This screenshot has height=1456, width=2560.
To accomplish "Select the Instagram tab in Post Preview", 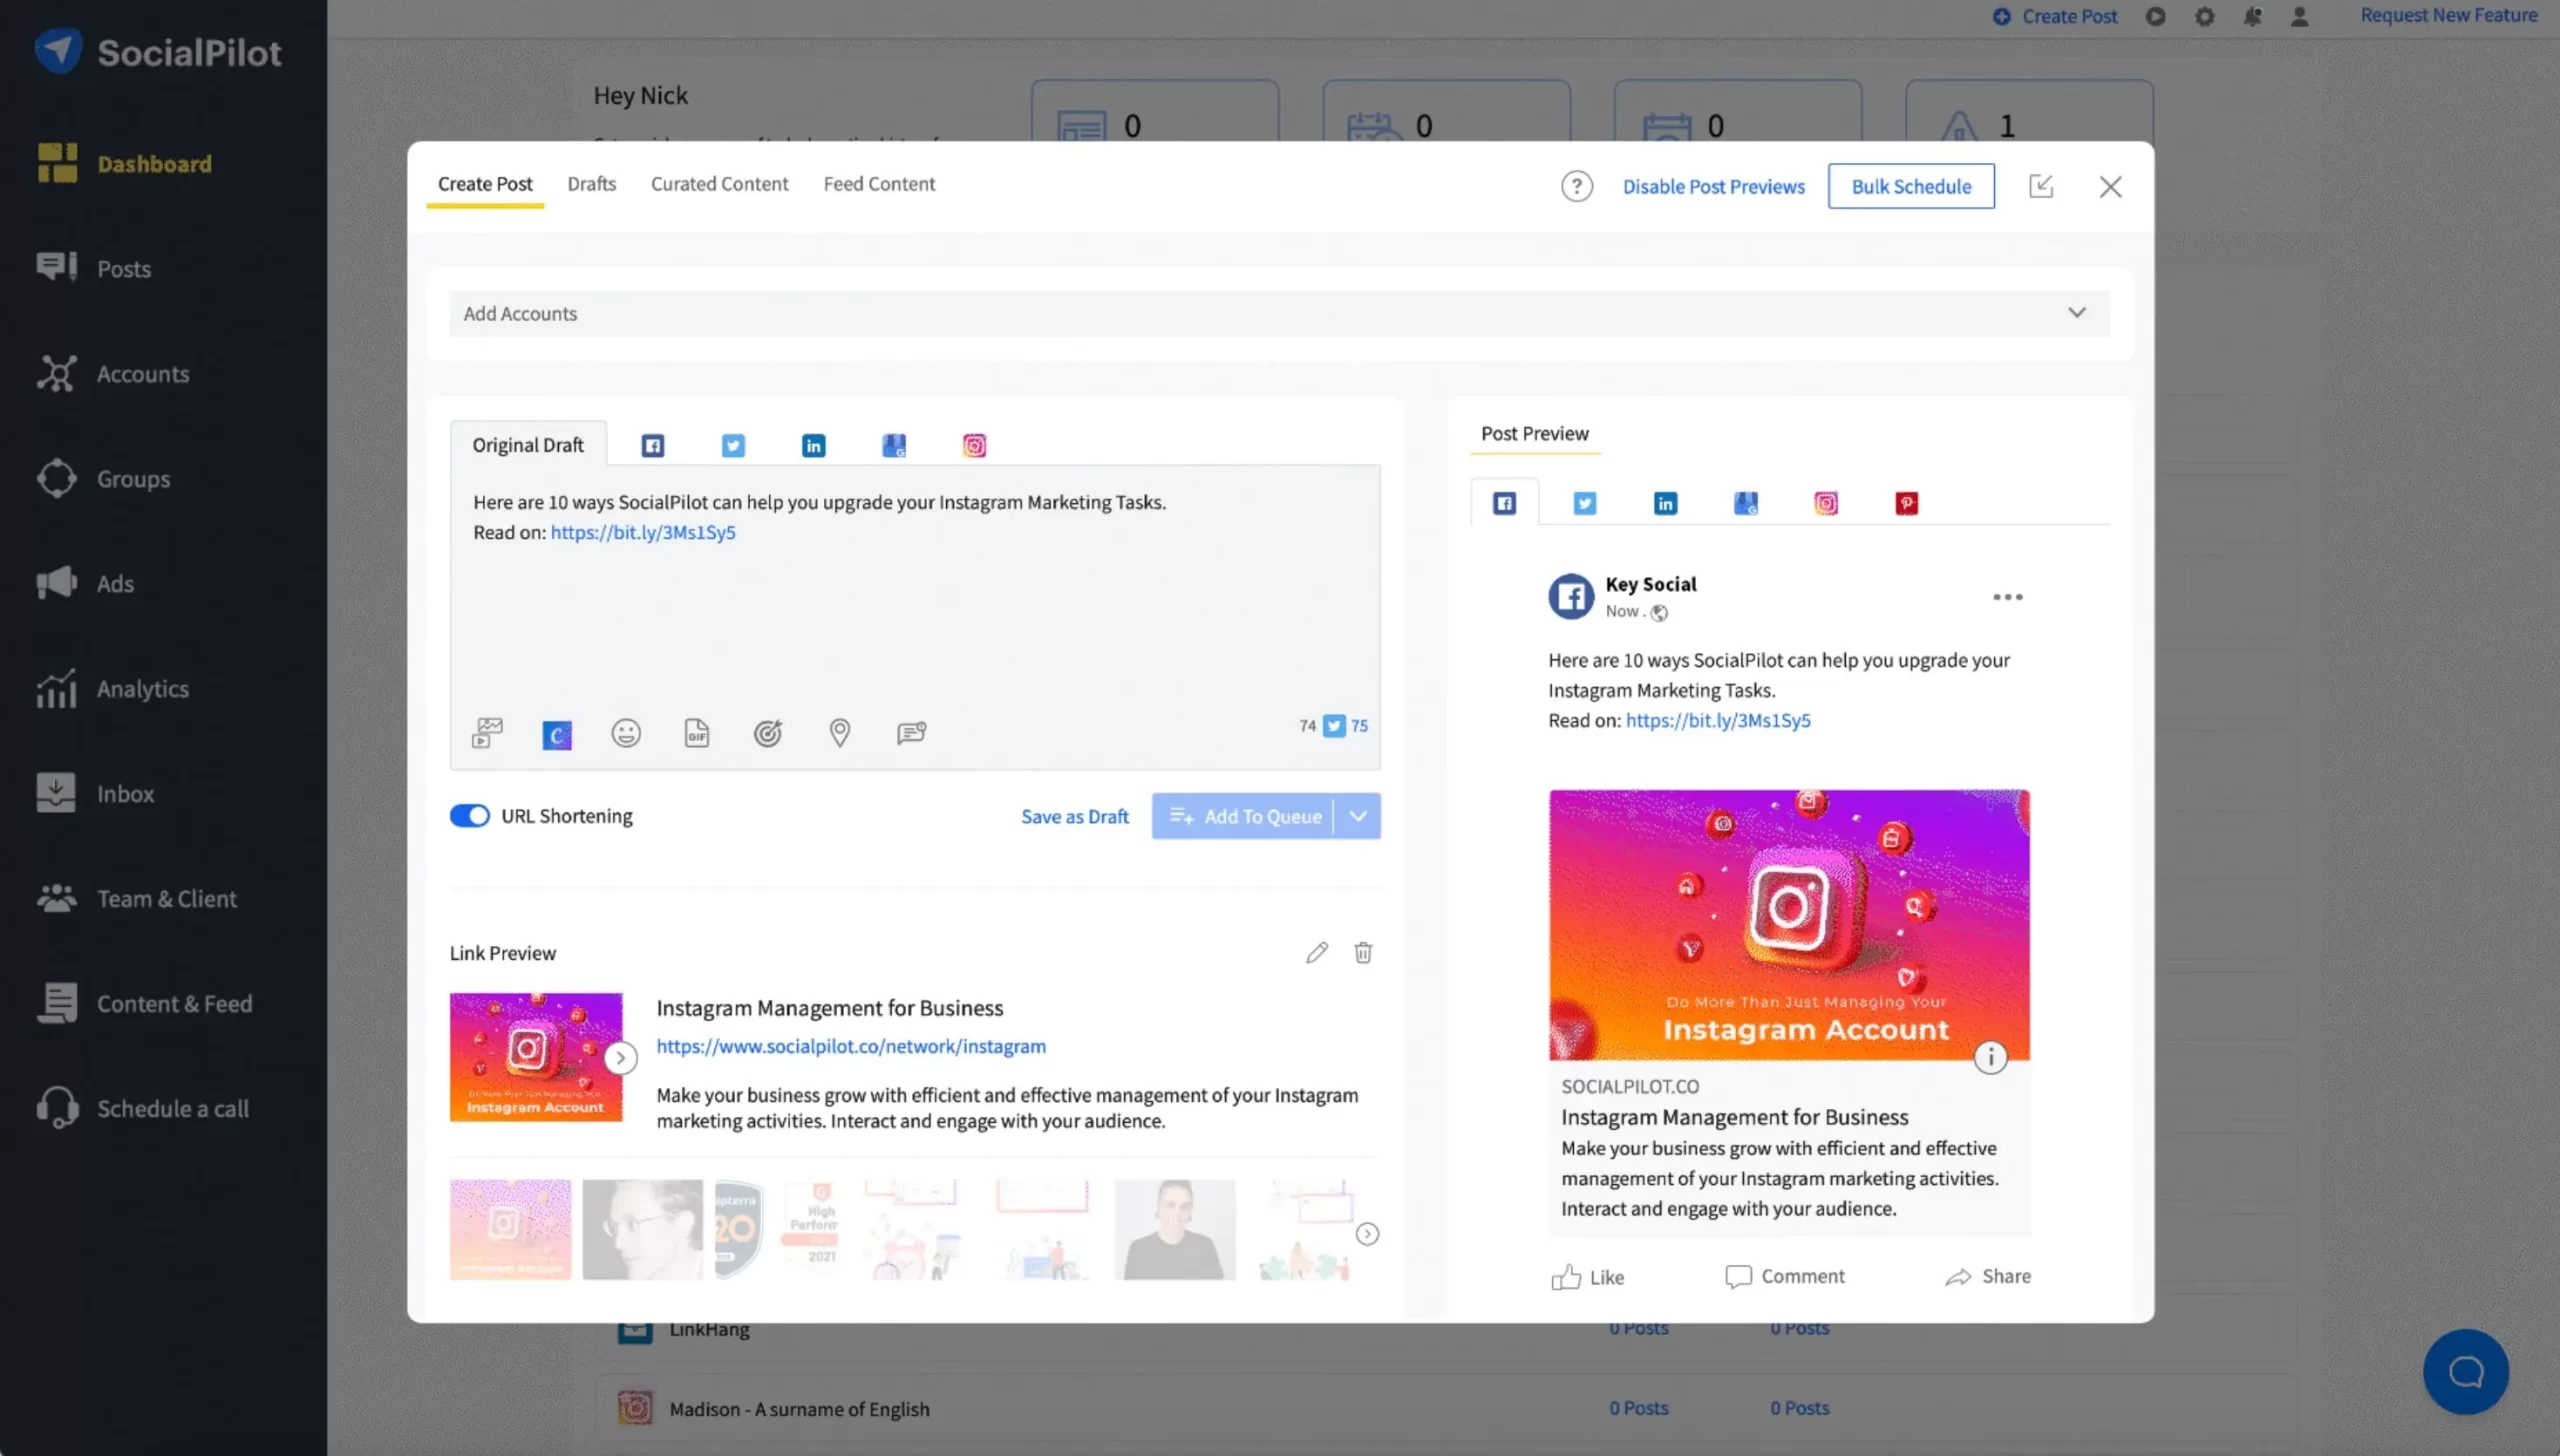I will [1826, 503].
